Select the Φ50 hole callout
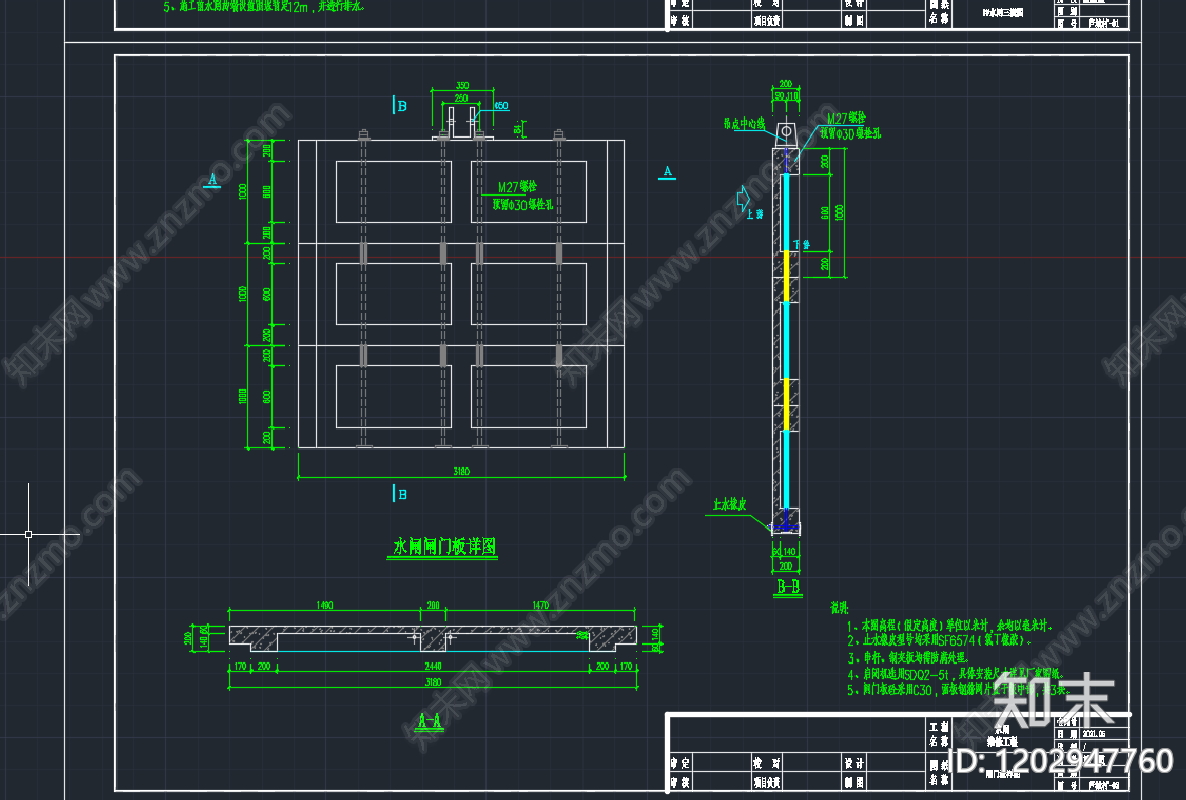 point(501,106)
